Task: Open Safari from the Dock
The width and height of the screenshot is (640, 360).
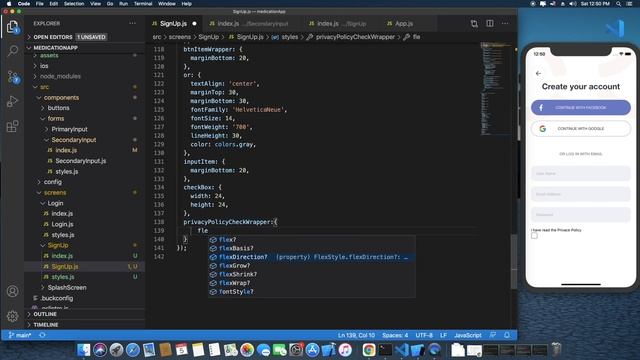Action: [133, 350]
